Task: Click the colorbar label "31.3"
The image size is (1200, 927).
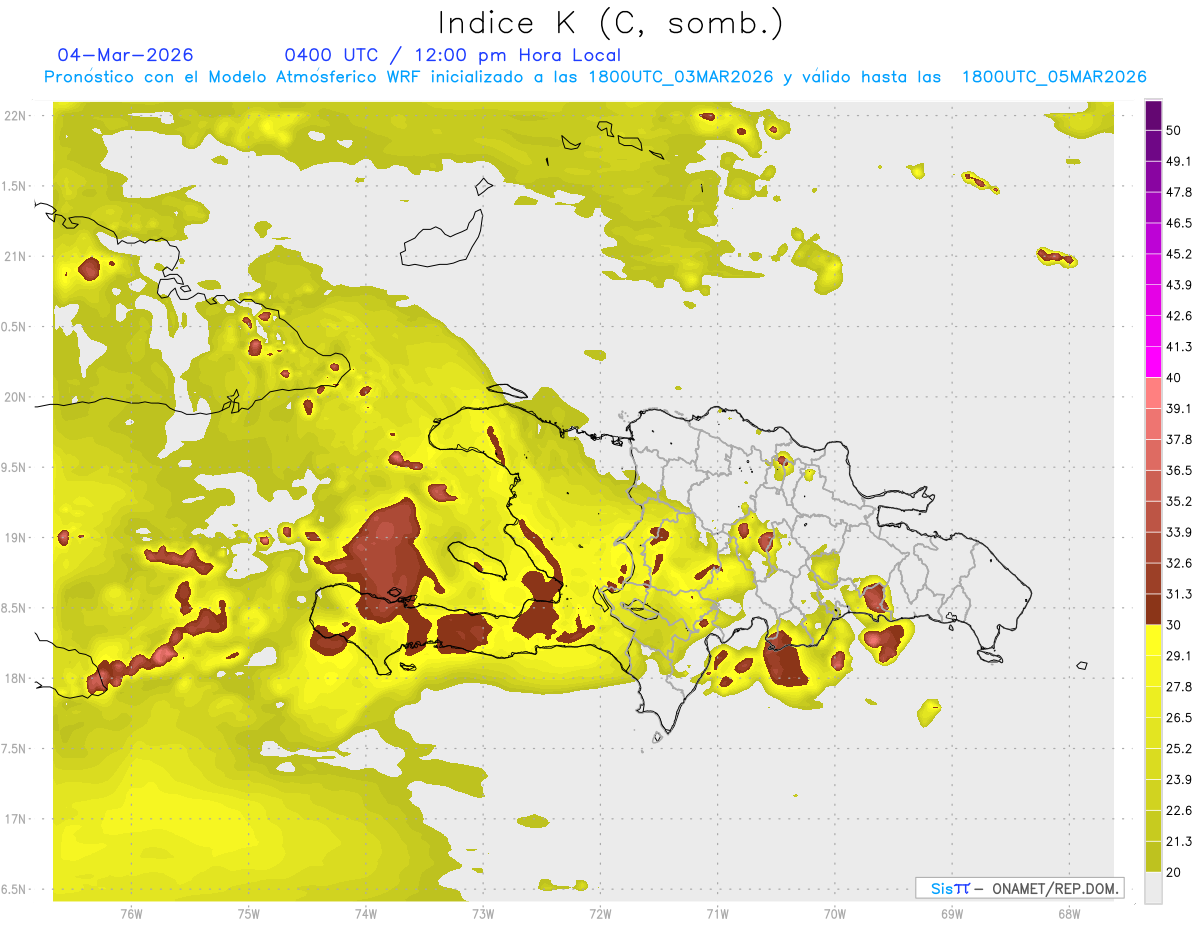Action: [x=1179, y=594]
